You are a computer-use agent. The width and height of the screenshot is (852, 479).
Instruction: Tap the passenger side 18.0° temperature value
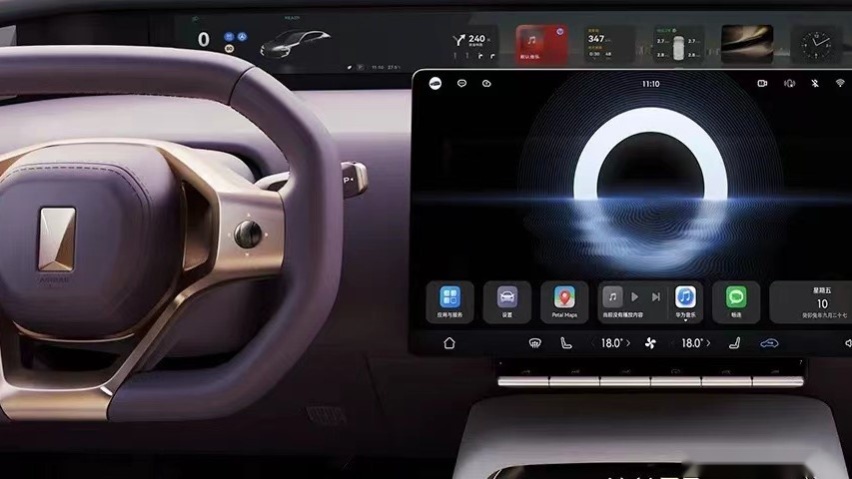tap(692, 343)
